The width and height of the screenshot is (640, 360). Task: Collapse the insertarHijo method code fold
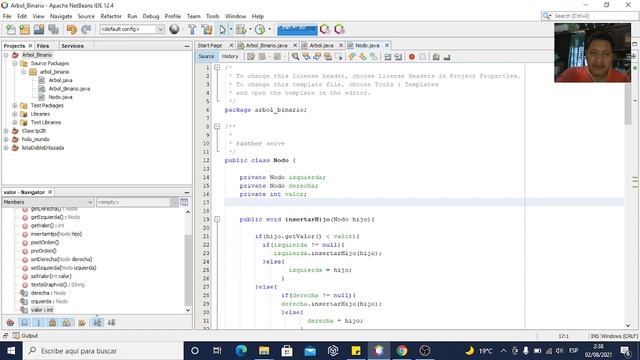217,219
